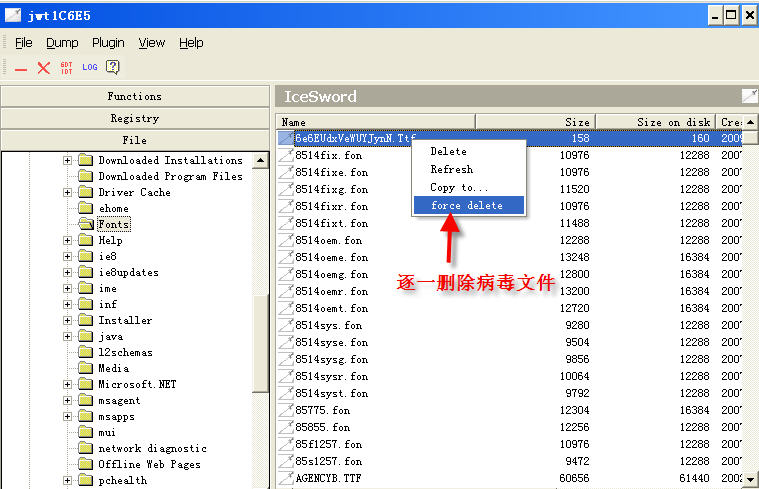Image resolution: width=759 pixels, height=489 pixels.
Task: Select the 8514fixg.fon file row
Action: 510,189
